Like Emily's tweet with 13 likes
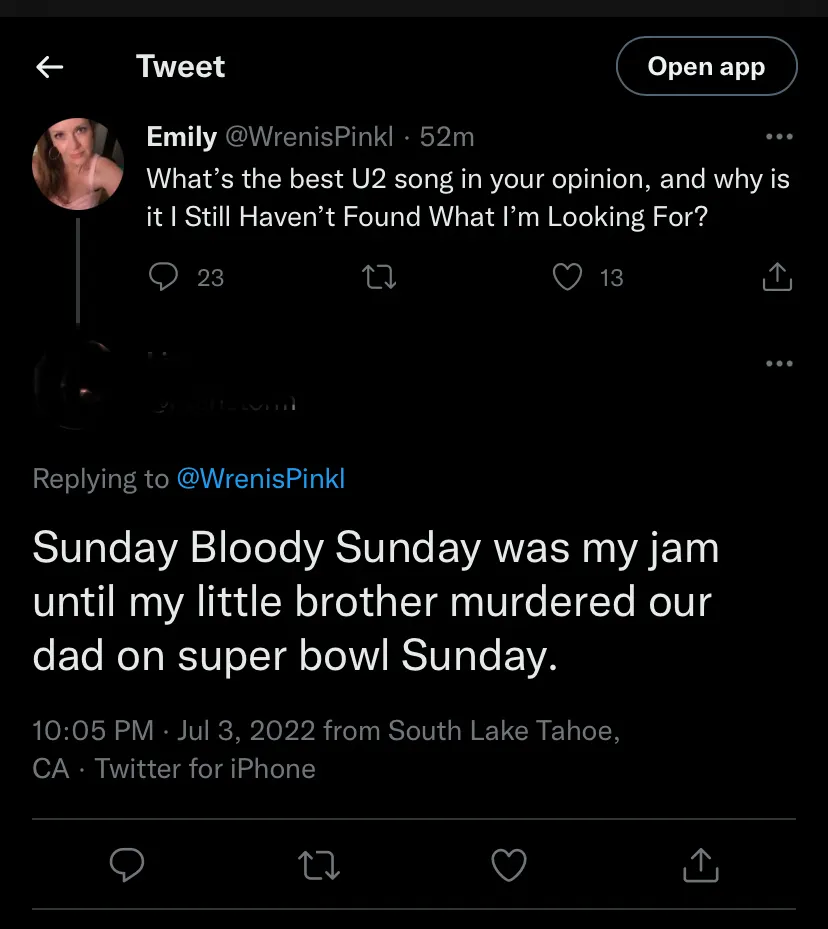The width and height of the screenshot is (828, 929). point(567,277)
